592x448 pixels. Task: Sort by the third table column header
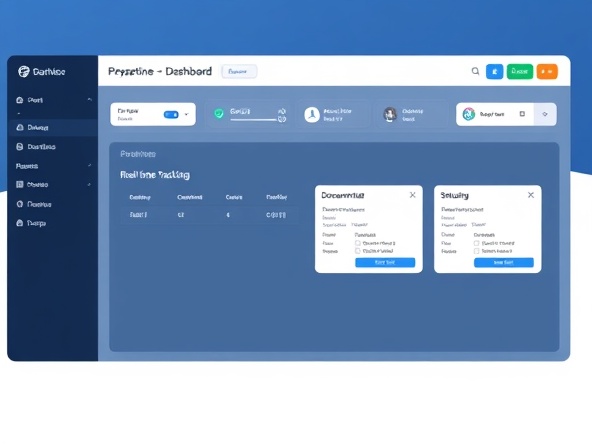coord(234,197)
